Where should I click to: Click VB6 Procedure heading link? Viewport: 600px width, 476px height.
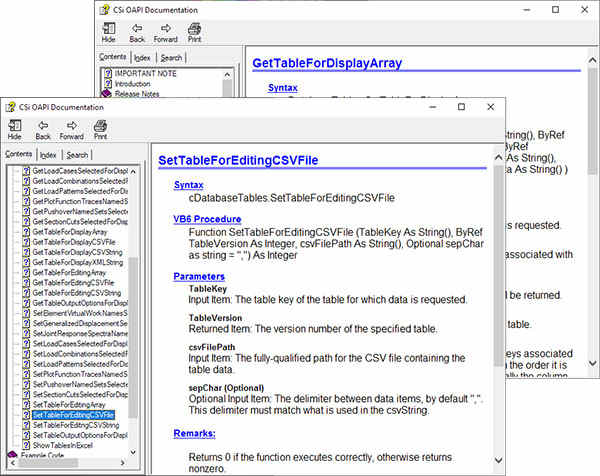click(207, 219)
